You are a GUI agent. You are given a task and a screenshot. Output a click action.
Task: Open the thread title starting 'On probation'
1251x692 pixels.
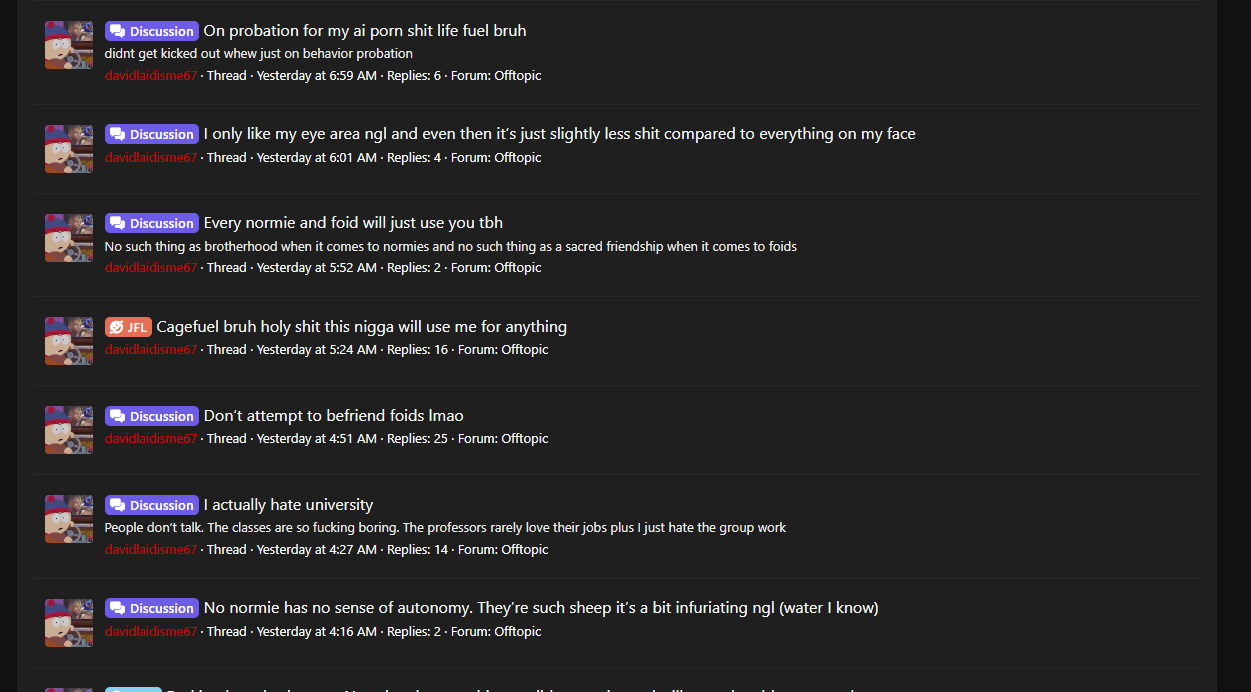(x=364, y=31)
